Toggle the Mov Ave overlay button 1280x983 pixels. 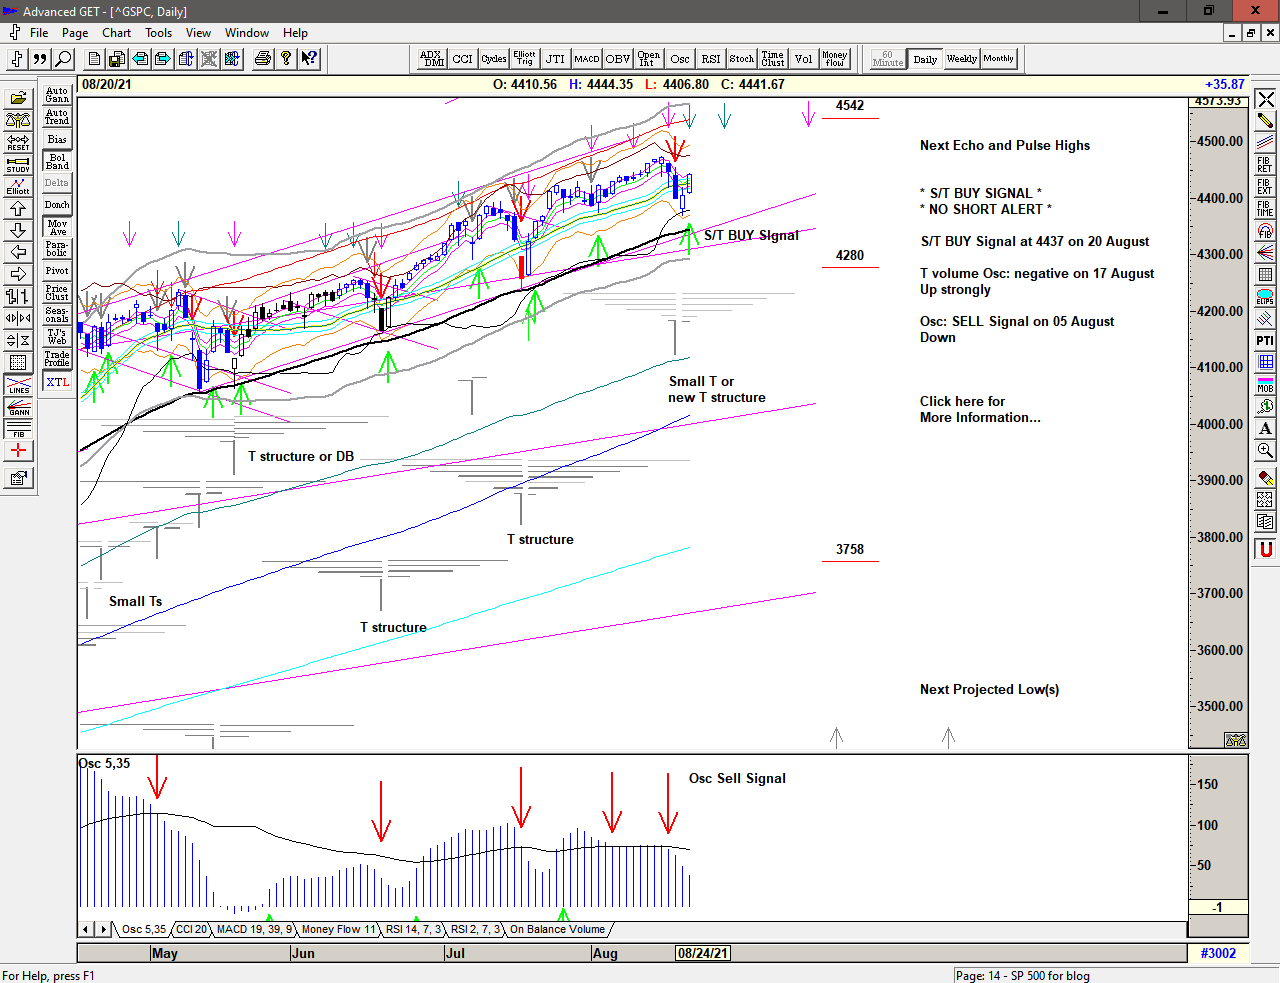click(x=57, y=227)
